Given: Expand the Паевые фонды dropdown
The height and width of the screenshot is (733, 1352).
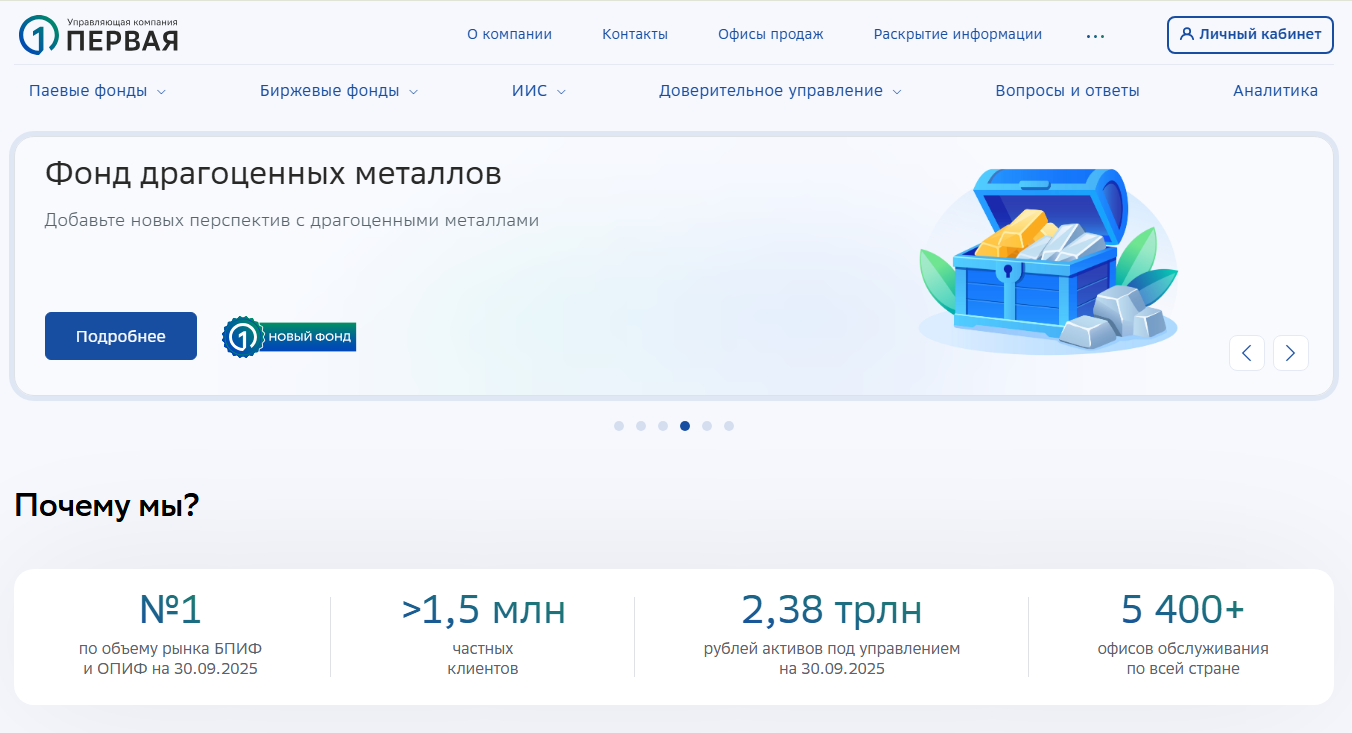Looking at the screenshot, I should pos(97,91).
